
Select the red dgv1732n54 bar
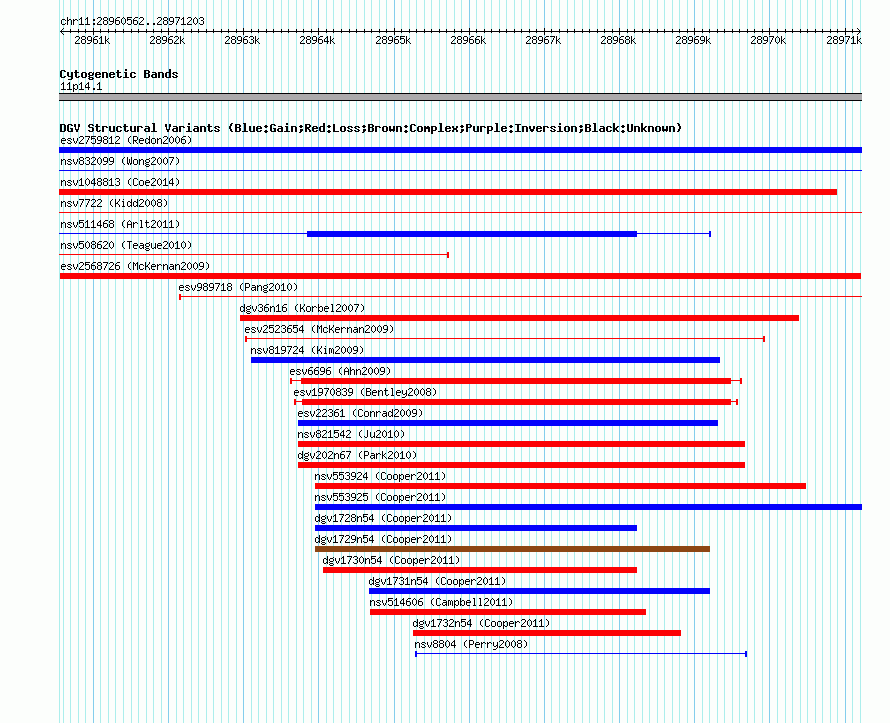pos(547,633)
